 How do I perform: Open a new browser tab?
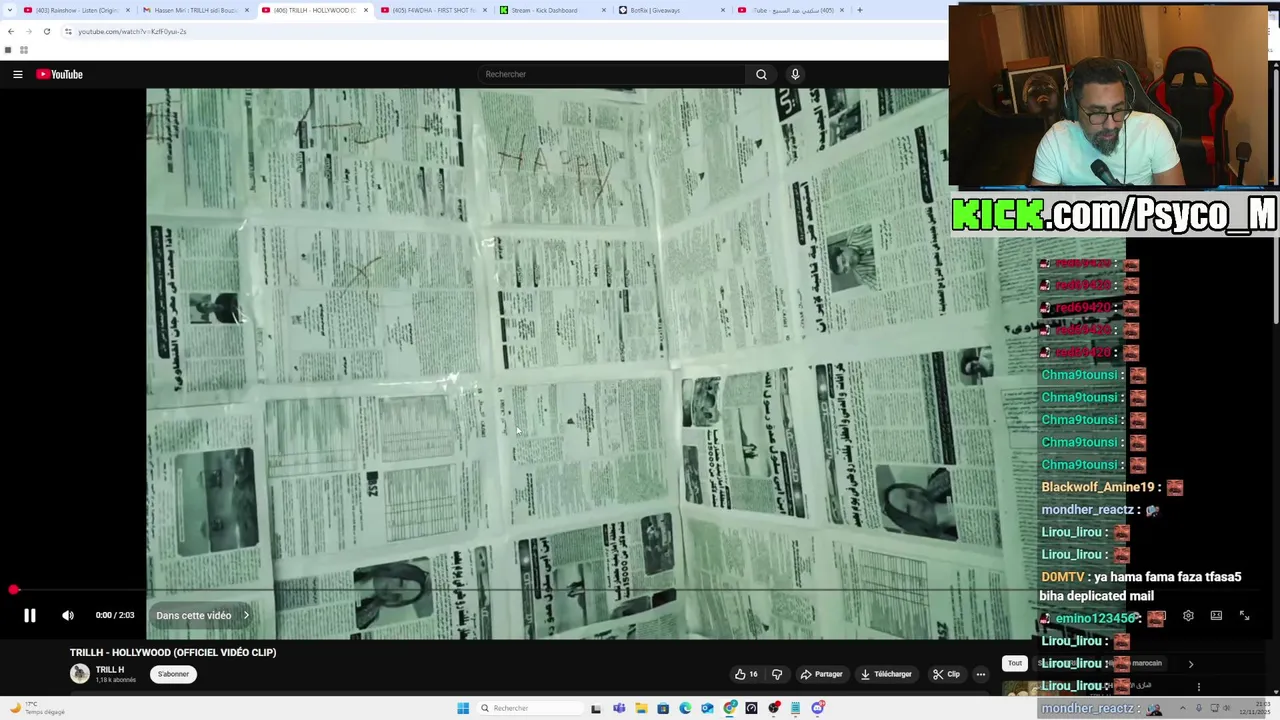(860, 10)
